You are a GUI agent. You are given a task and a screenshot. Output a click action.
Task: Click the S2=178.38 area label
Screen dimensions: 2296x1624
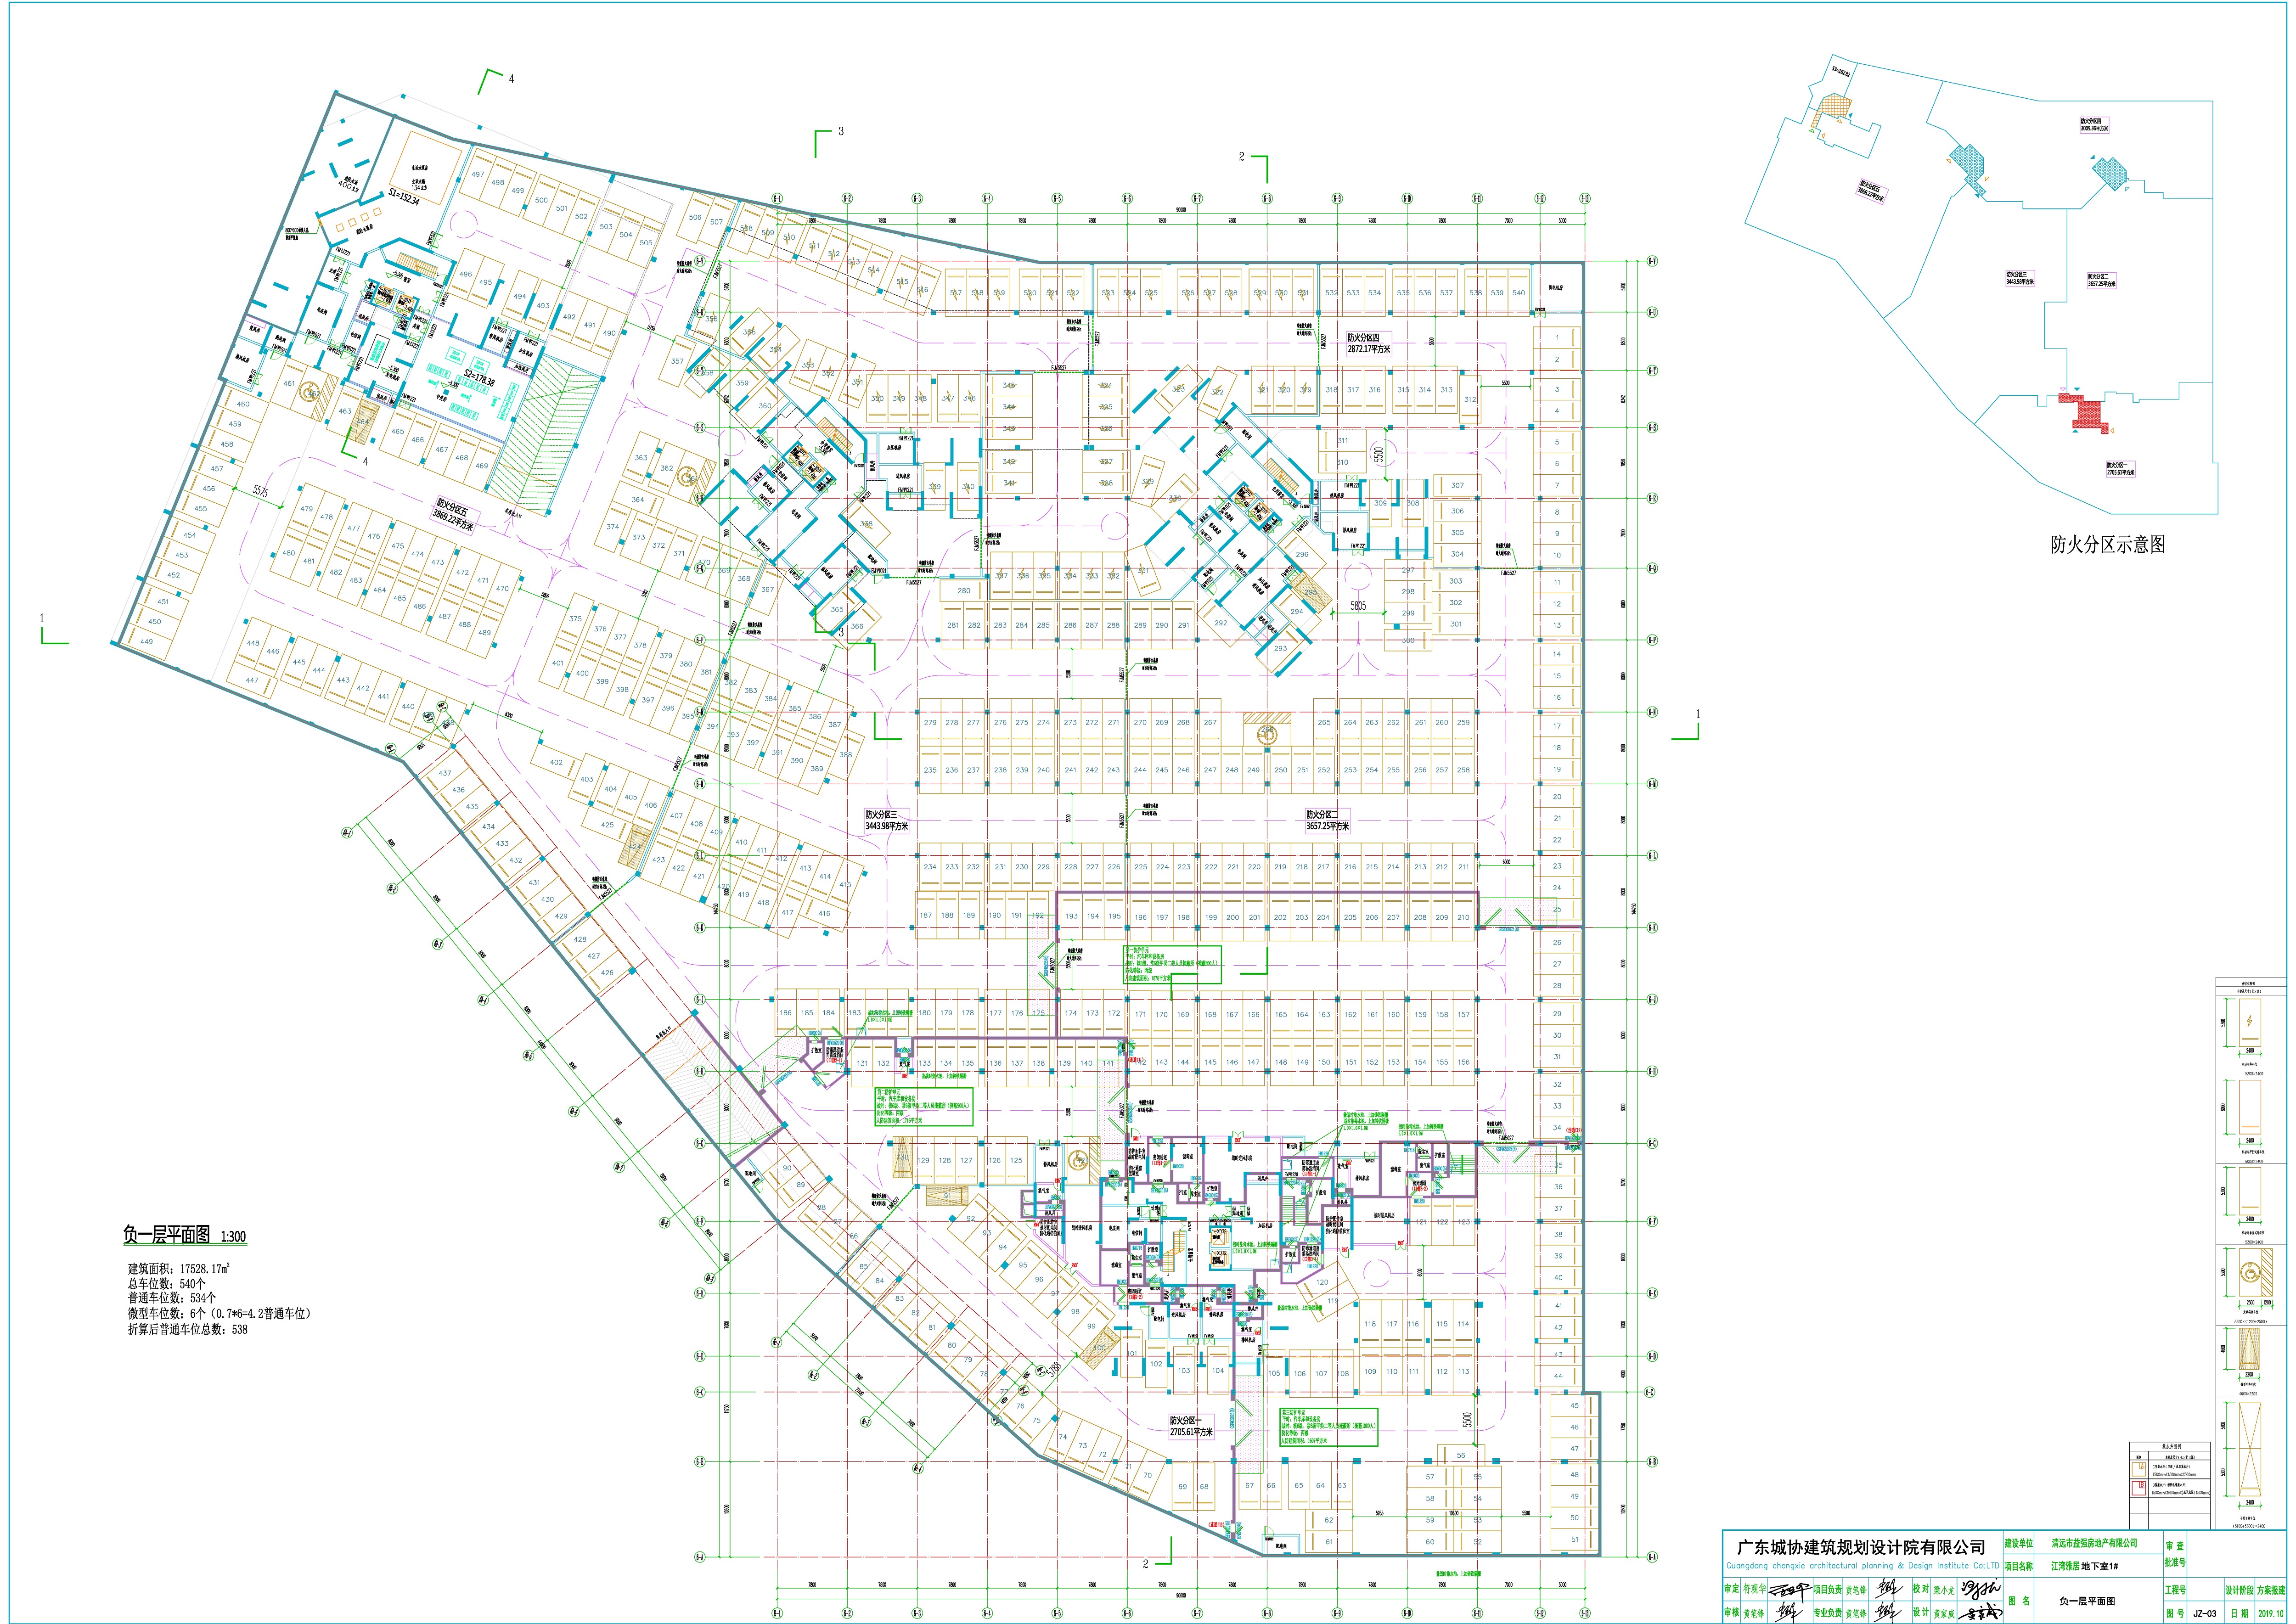tap(479, 377)
